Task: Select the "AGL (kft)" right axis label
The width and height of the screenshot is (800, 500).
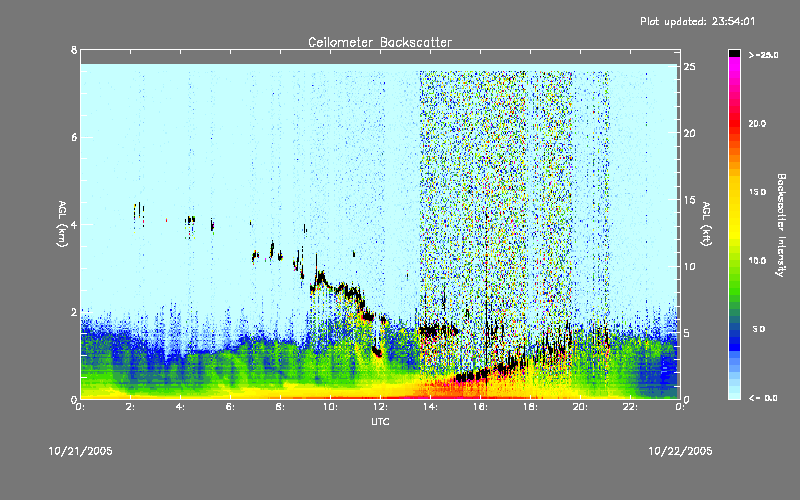Action: click(x=707, y=224)
